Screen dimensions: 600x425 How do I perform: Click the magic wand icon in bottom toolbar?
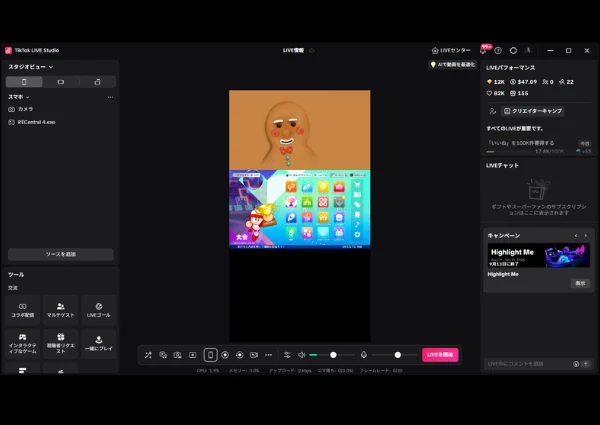[148, 355]
